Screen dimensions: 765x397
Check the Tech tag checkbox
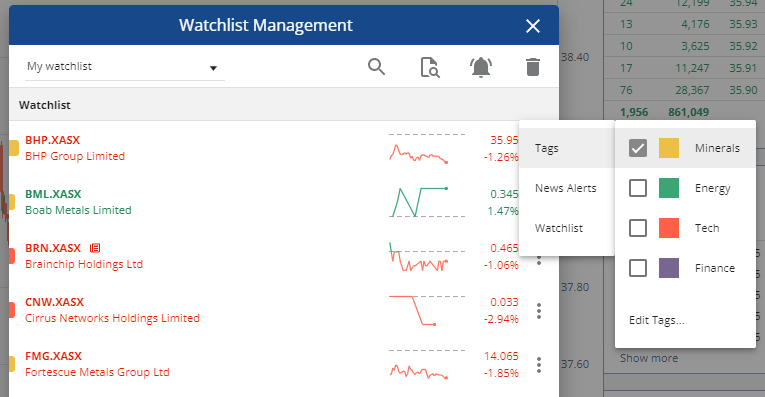tap(638, 228)
